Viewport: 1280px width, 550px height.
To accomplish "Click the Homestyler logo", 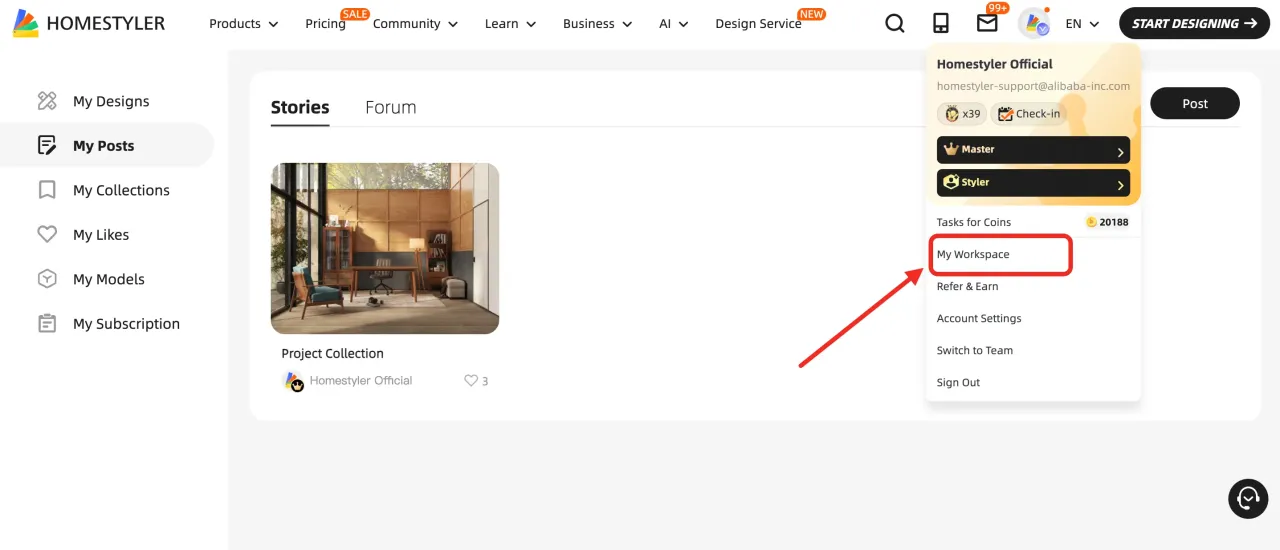I will (x=89, y=23).
